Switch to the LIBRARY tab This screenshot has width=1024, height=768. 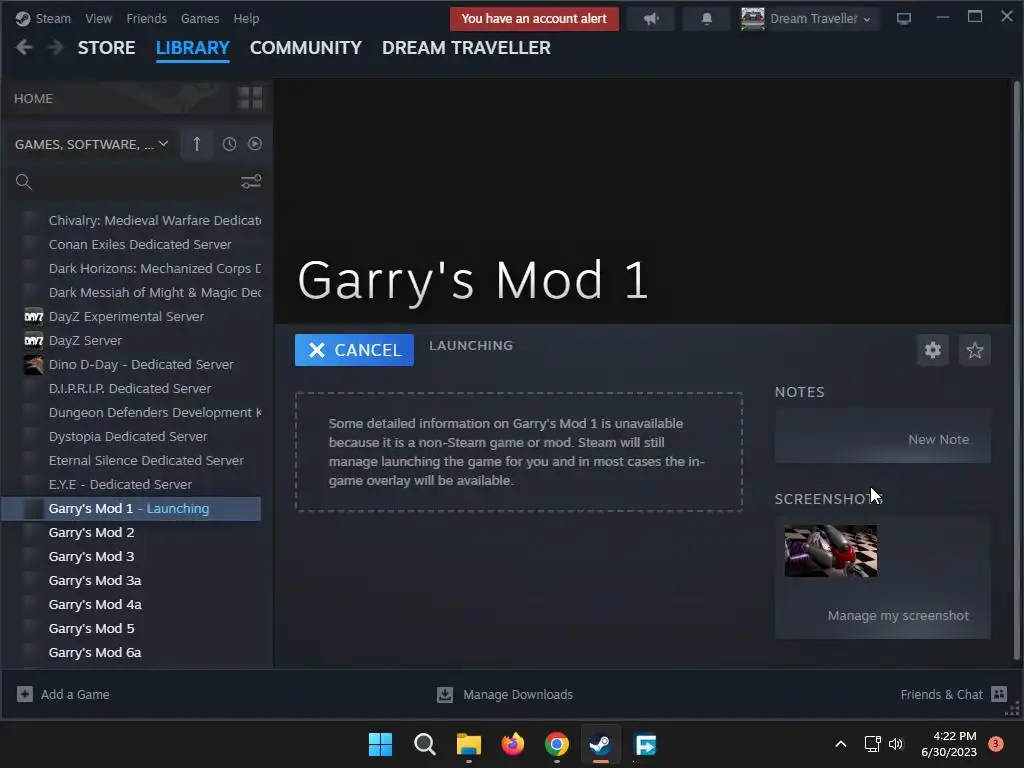[193, 48]
